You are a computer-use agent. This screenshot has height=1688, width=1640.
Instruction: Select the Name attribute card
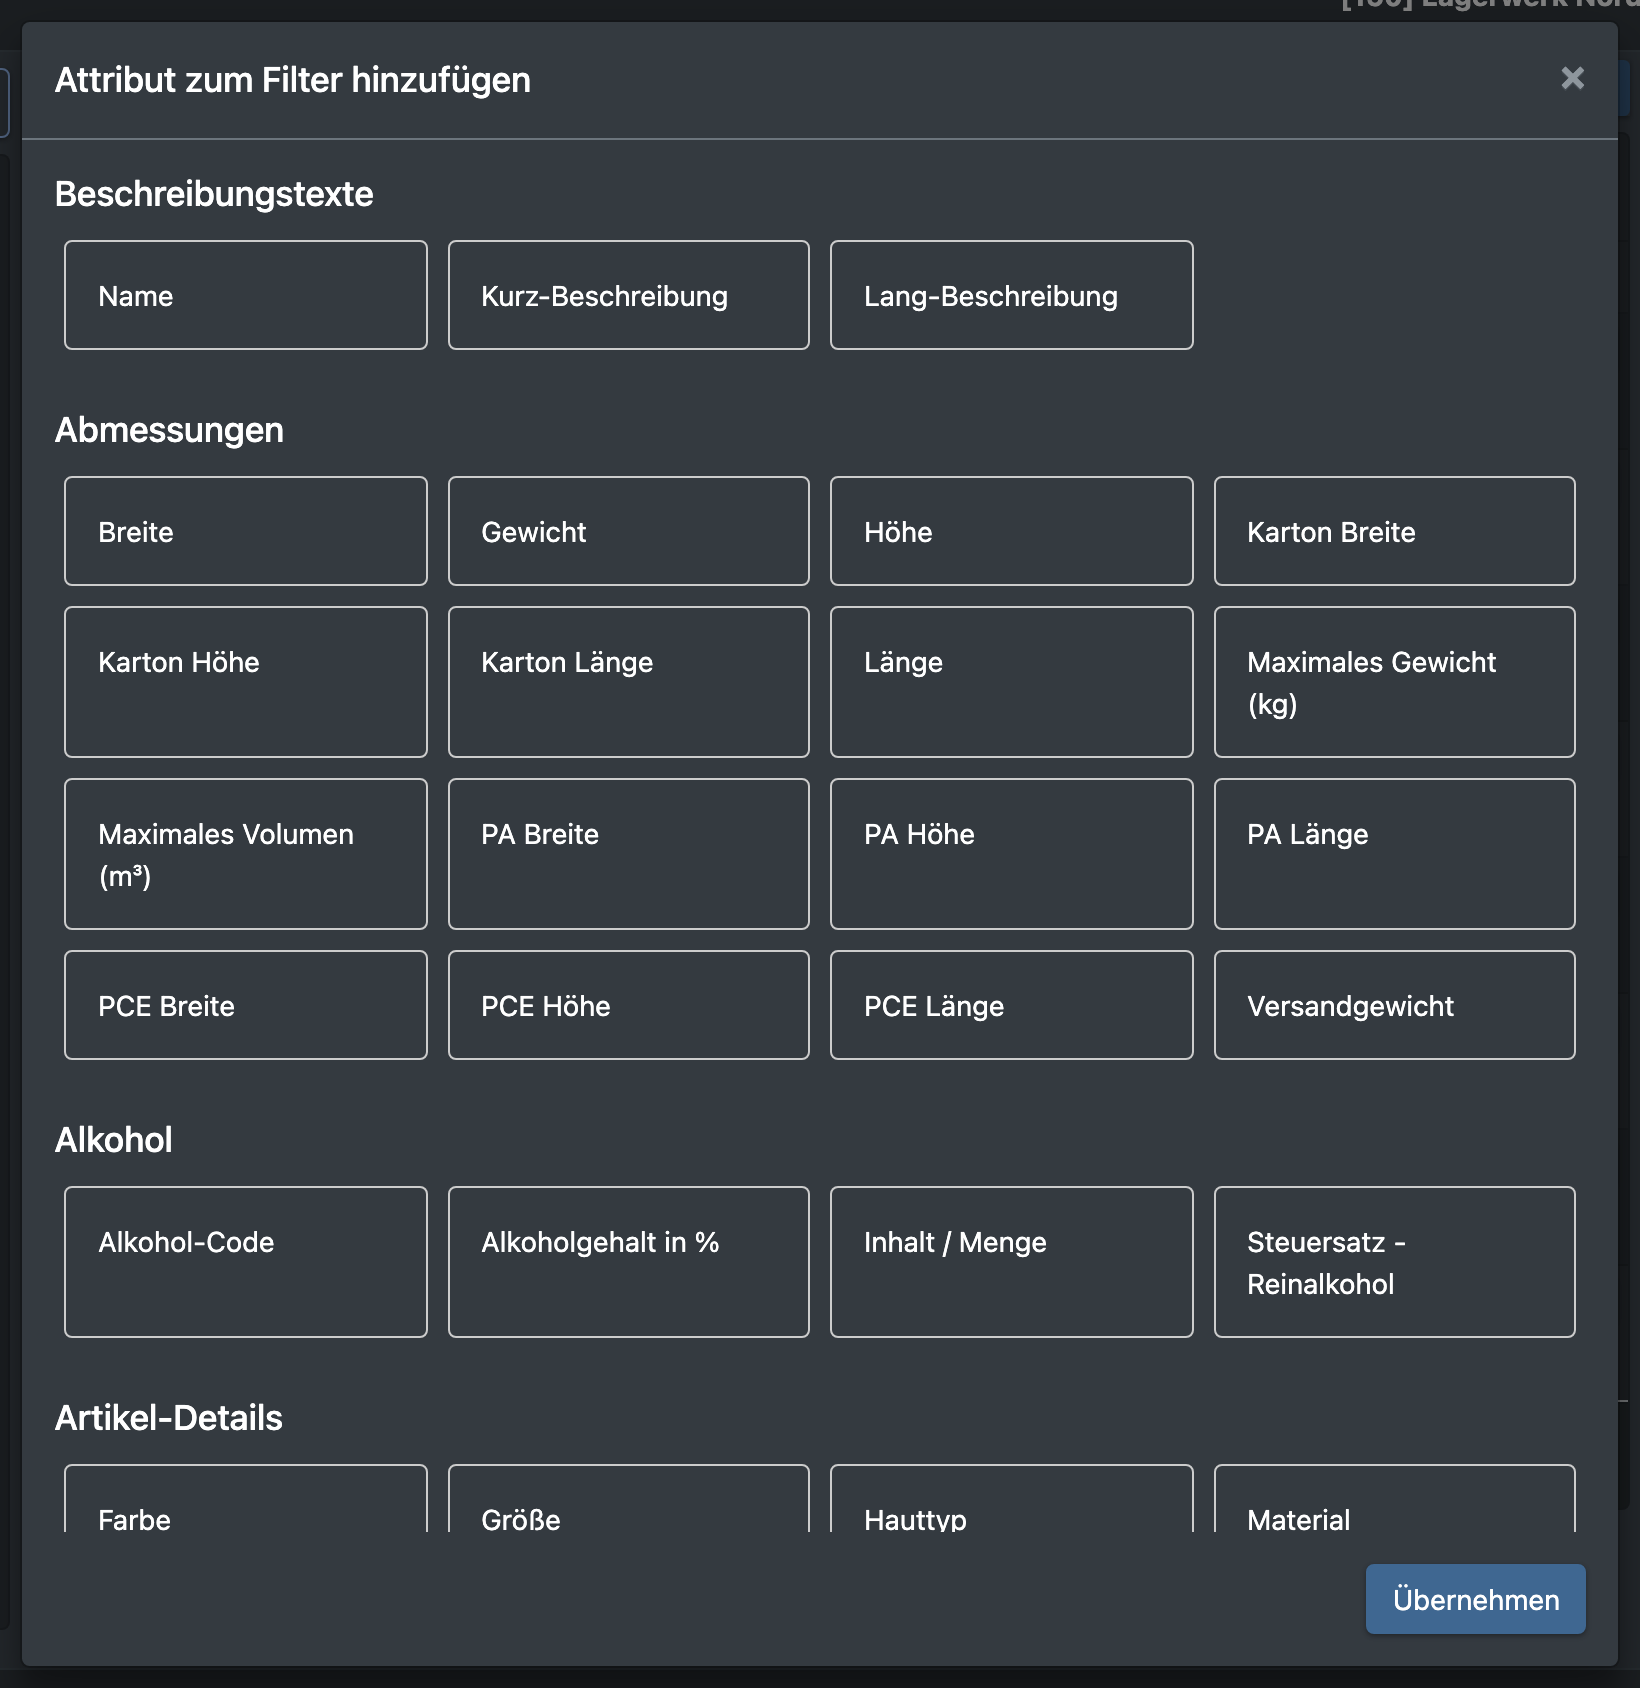coord(246,295)
